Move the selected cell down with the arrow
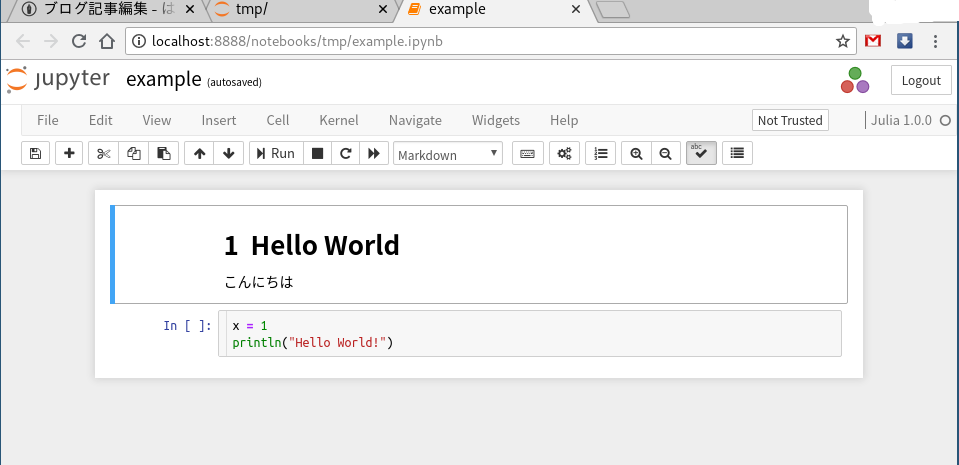Screen dimensions: 959x465 pyautogui.click(x=229, y=154)
